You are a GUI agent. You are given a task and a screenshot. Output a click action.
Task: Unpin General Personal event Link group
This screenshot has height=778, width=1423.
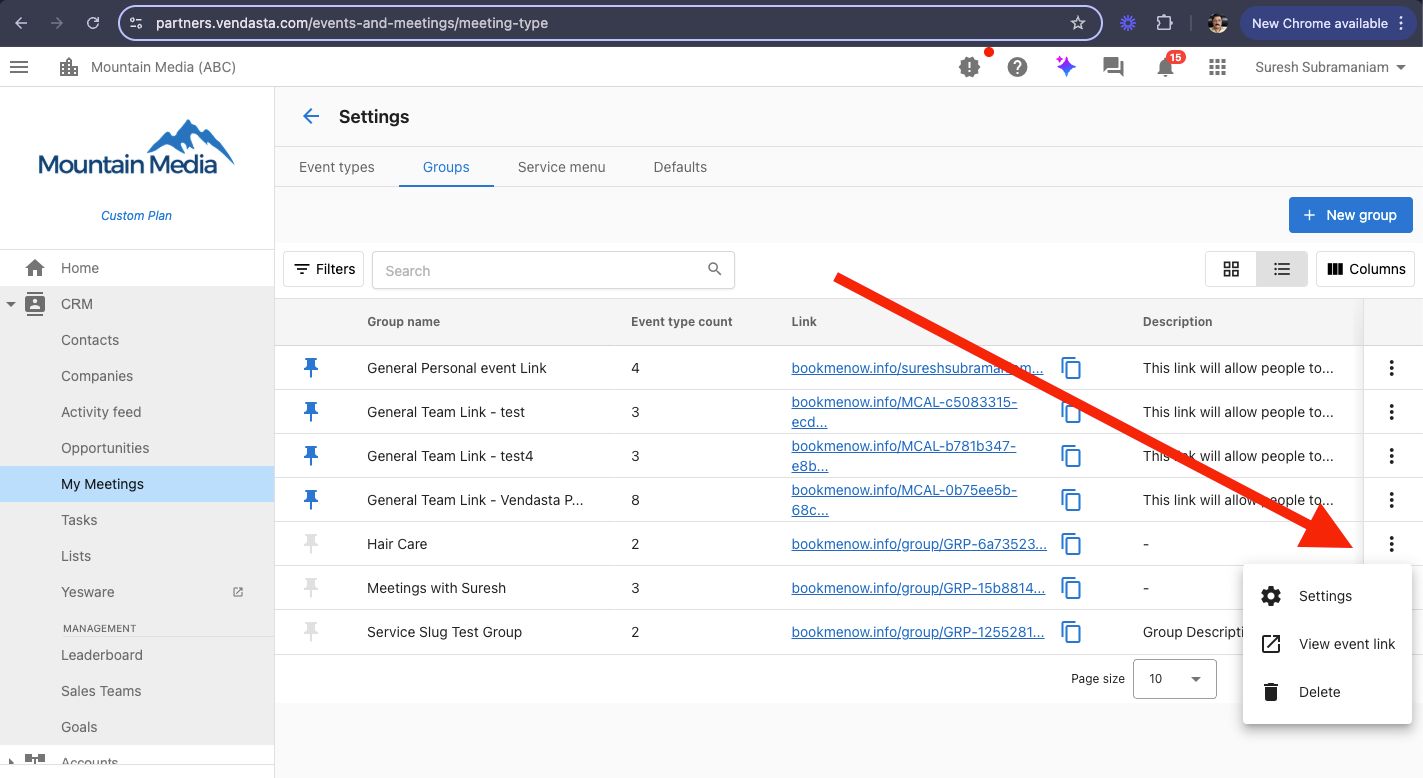(x=311, y=368)
